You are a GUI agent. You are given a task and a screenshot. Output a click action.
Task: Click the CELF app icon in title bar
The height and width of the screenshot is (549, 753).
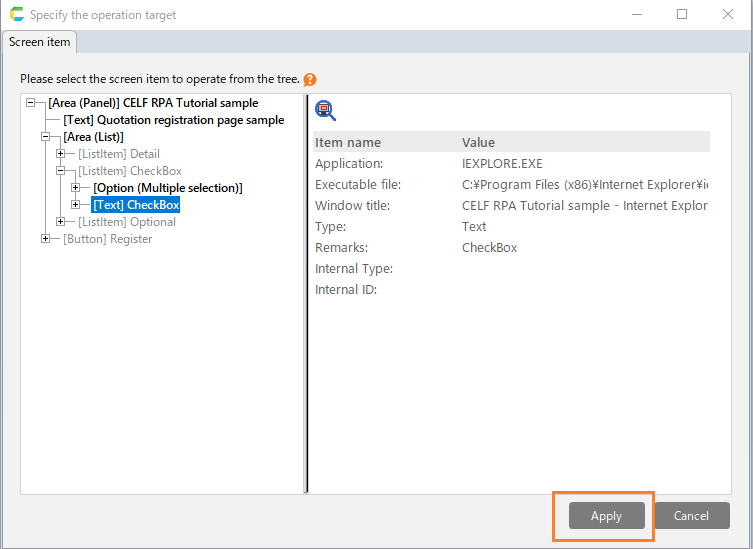coord(15,15)
